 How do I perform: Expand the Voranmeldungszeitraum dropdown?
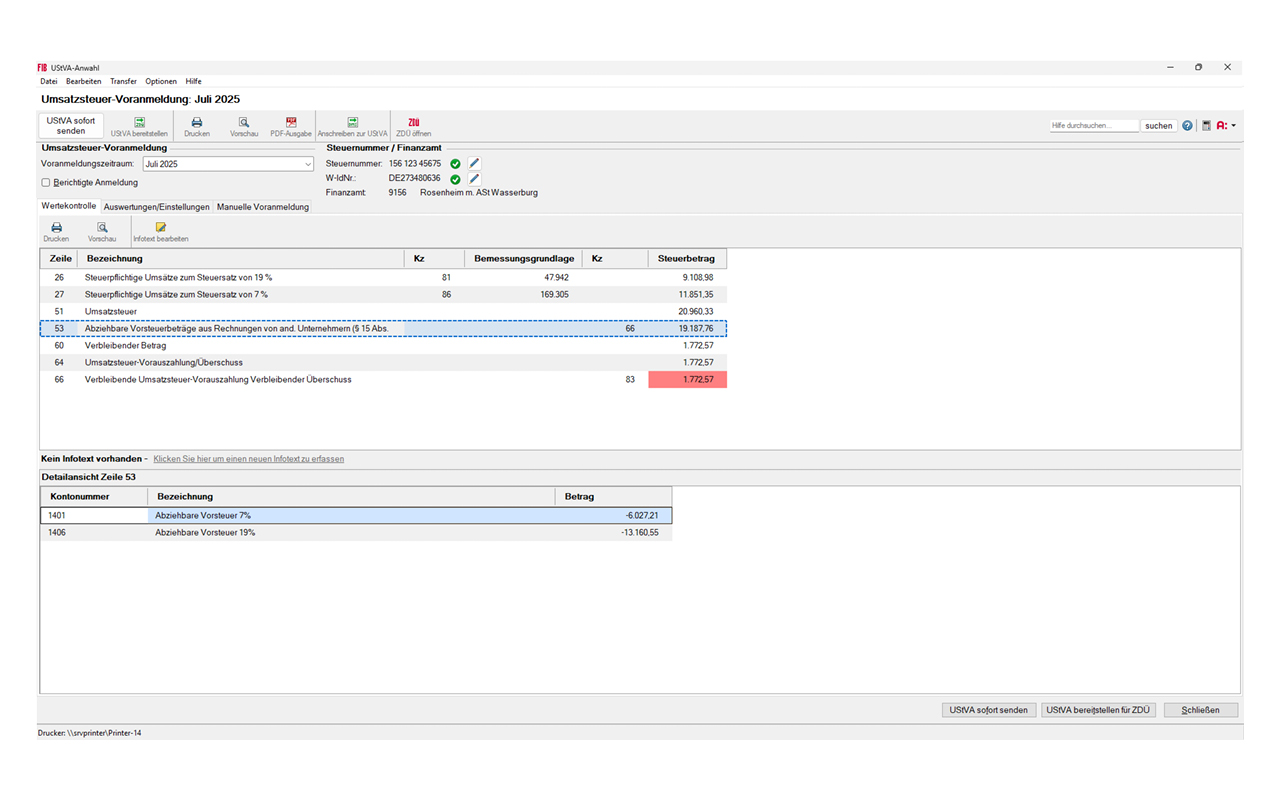[x=307, y=164]
